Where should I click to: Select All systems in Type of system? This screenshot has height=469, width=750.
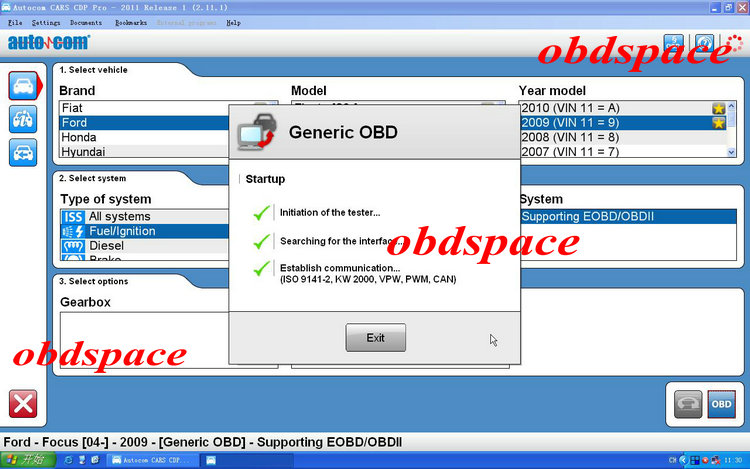click(x=144, y=217)
